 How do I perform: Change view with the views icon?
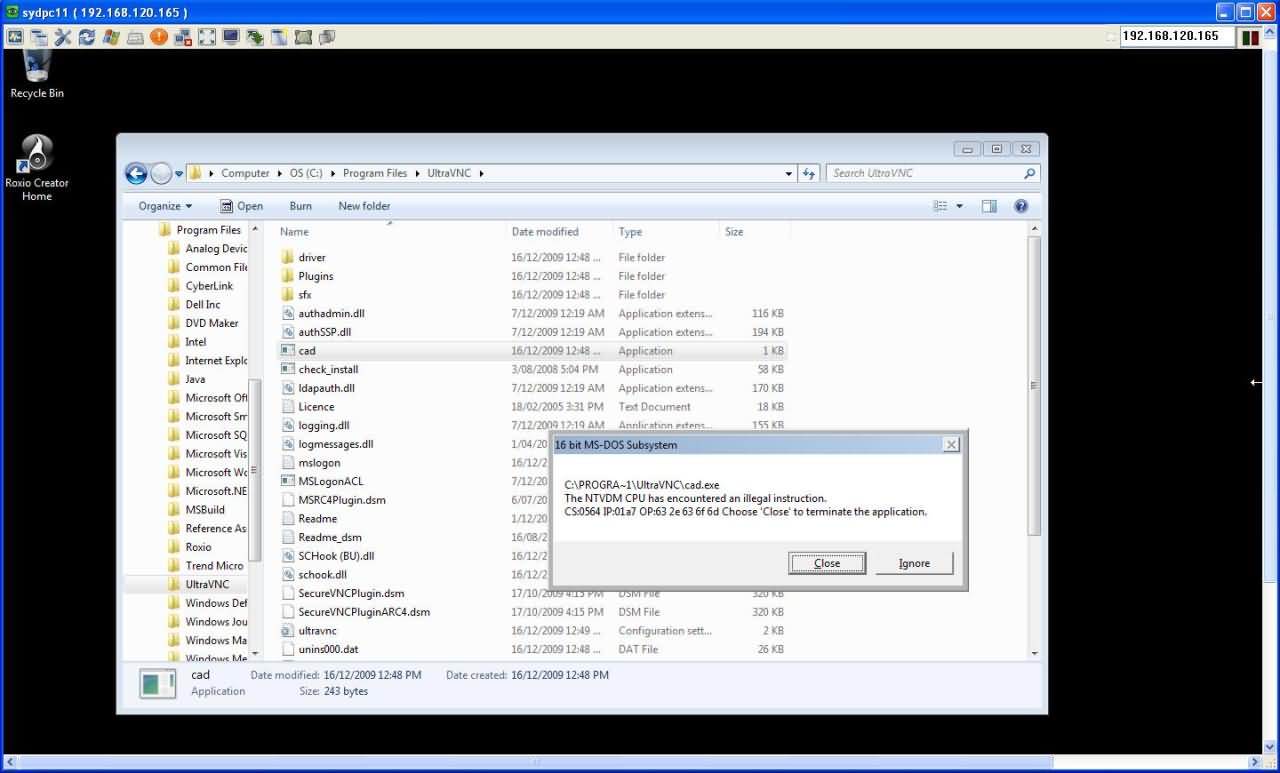click(940, 206)
